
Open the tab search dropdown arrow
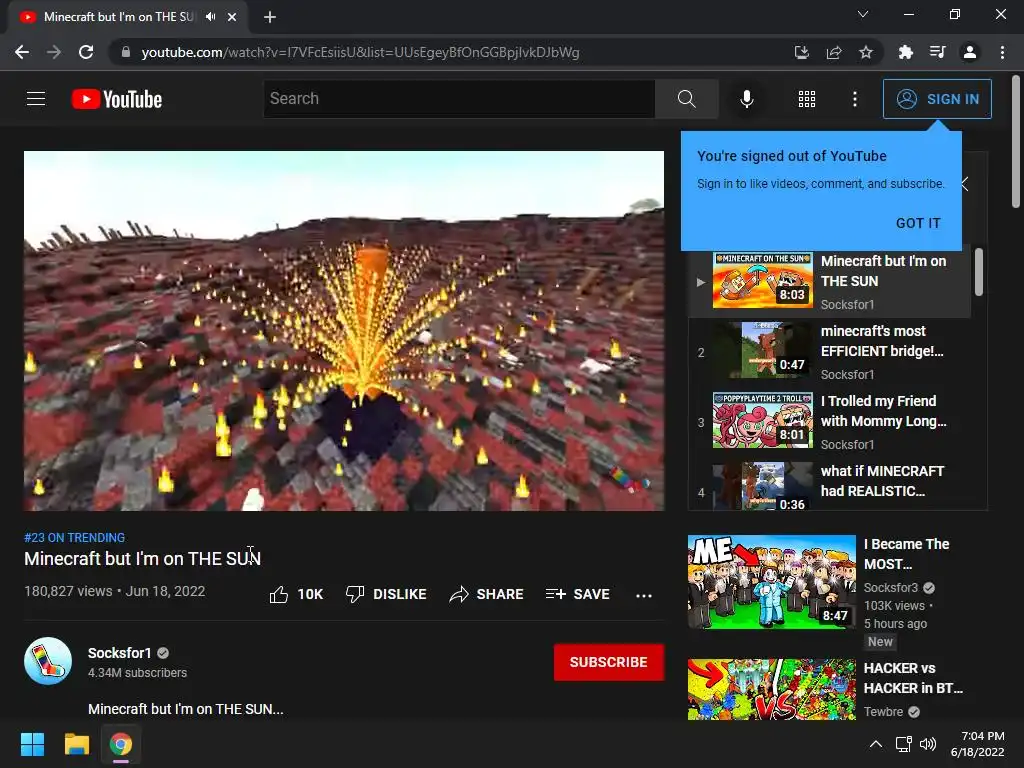863,14
